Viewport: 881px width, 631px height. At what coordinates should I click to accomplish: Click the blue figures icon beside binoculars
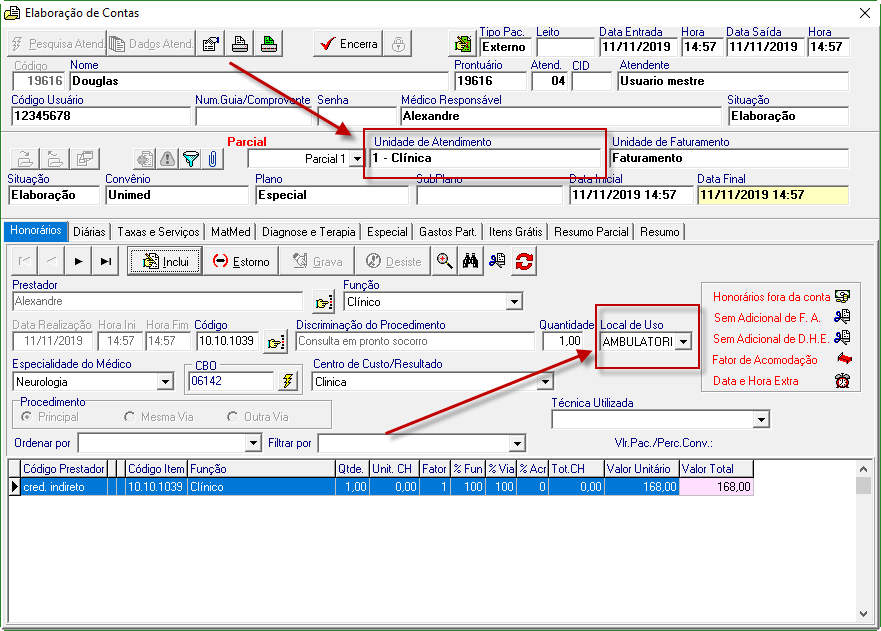497,261
